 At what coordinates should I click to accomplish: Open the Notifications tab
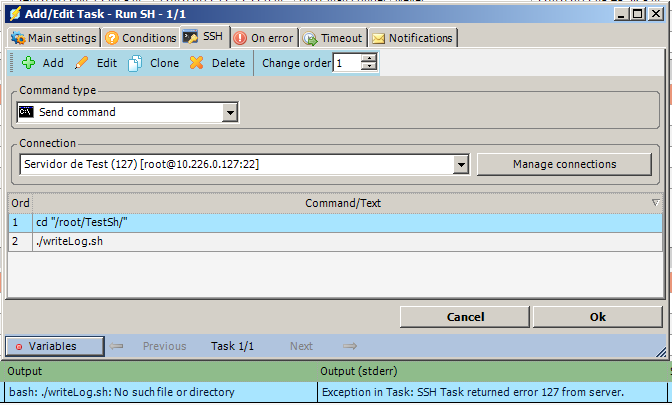412,38
